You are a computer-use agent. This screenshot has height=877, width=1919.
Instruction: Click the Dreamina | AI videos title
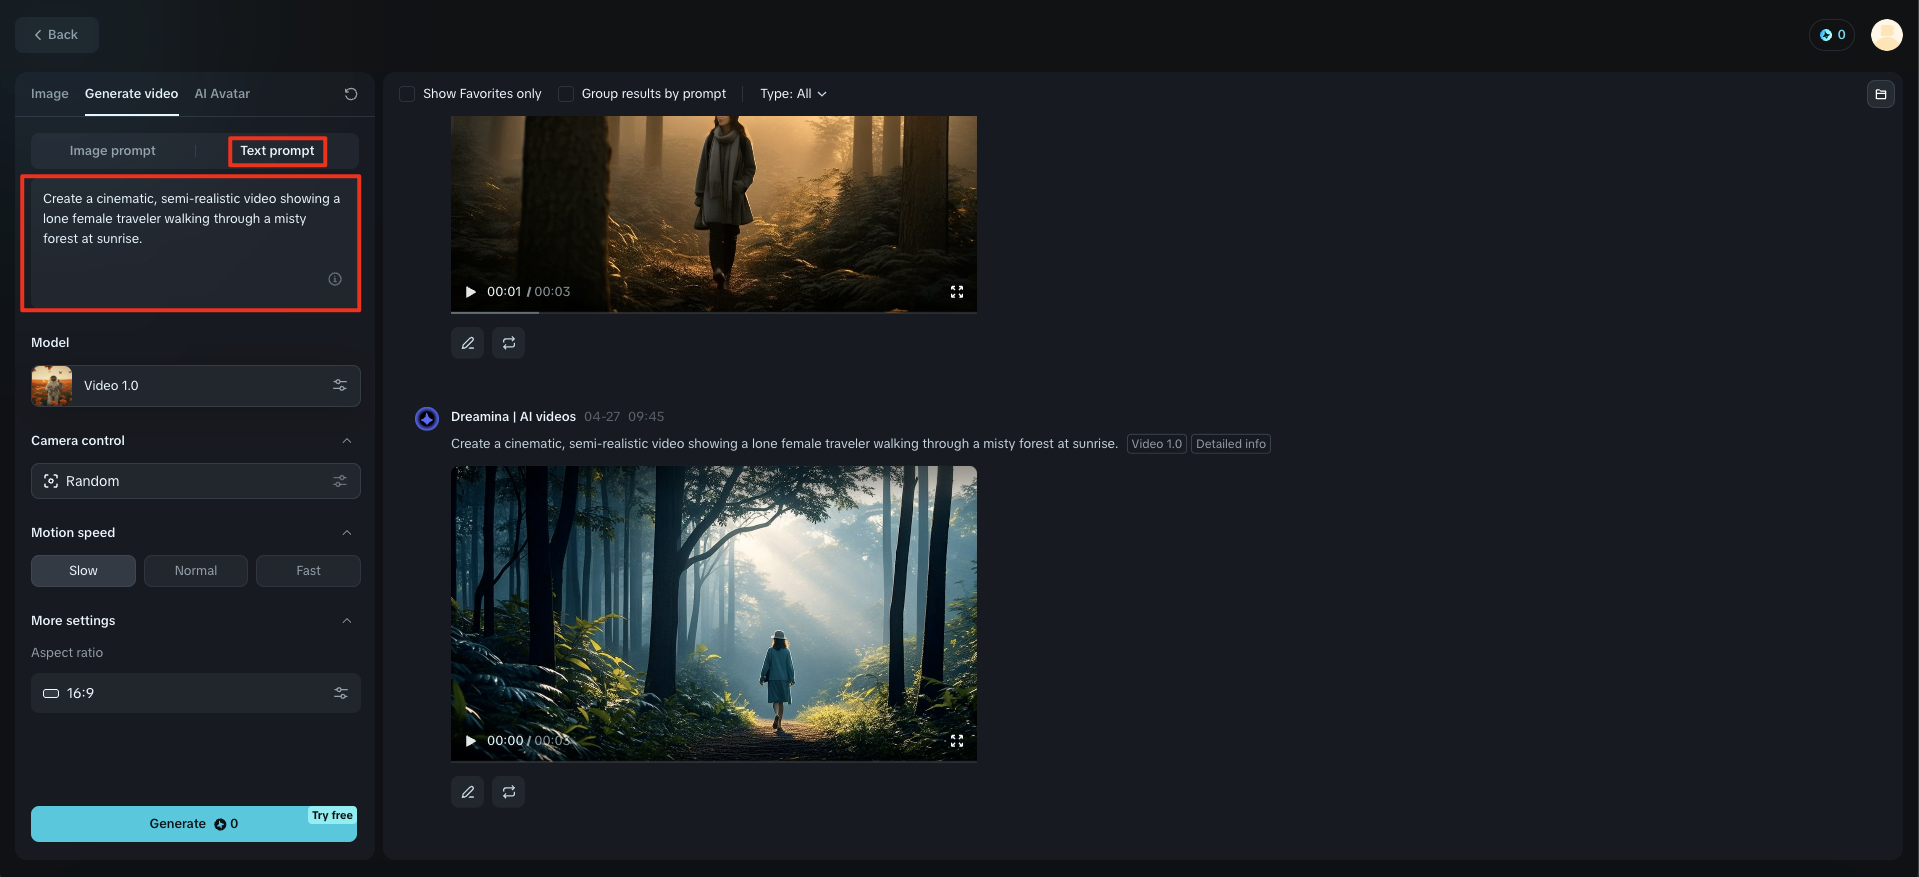[x=513, y=417]
